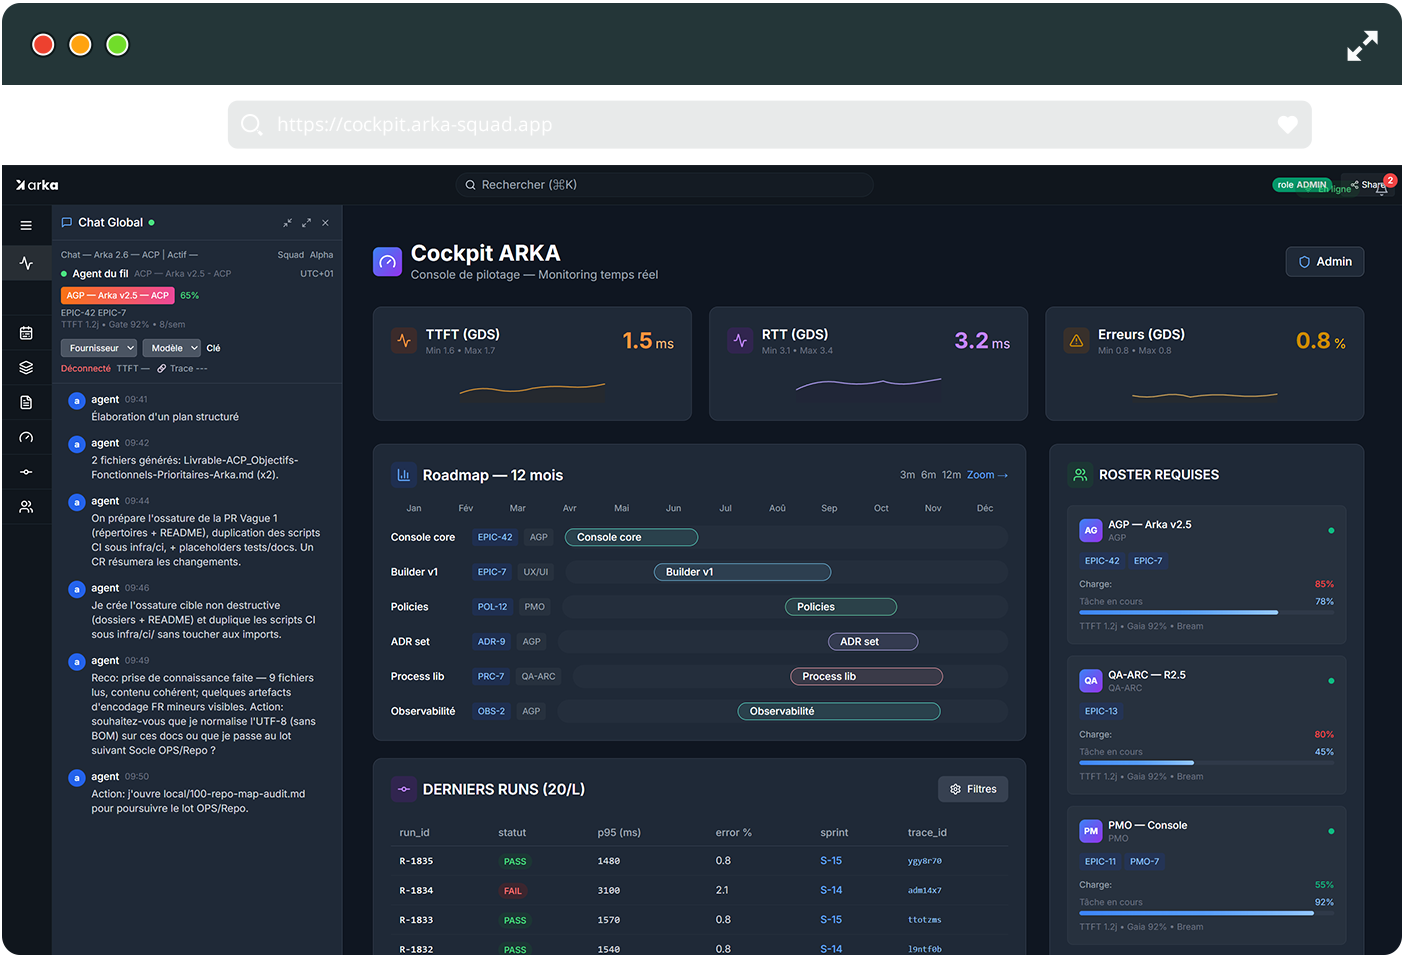Open the Fournisseur dropdown

pos(98,348)
